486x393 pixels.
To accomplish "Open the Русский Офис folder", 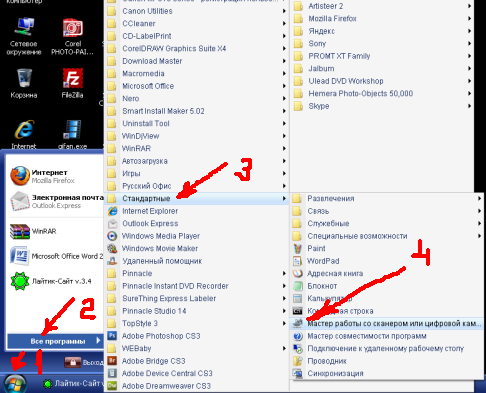I will point(197,186).
